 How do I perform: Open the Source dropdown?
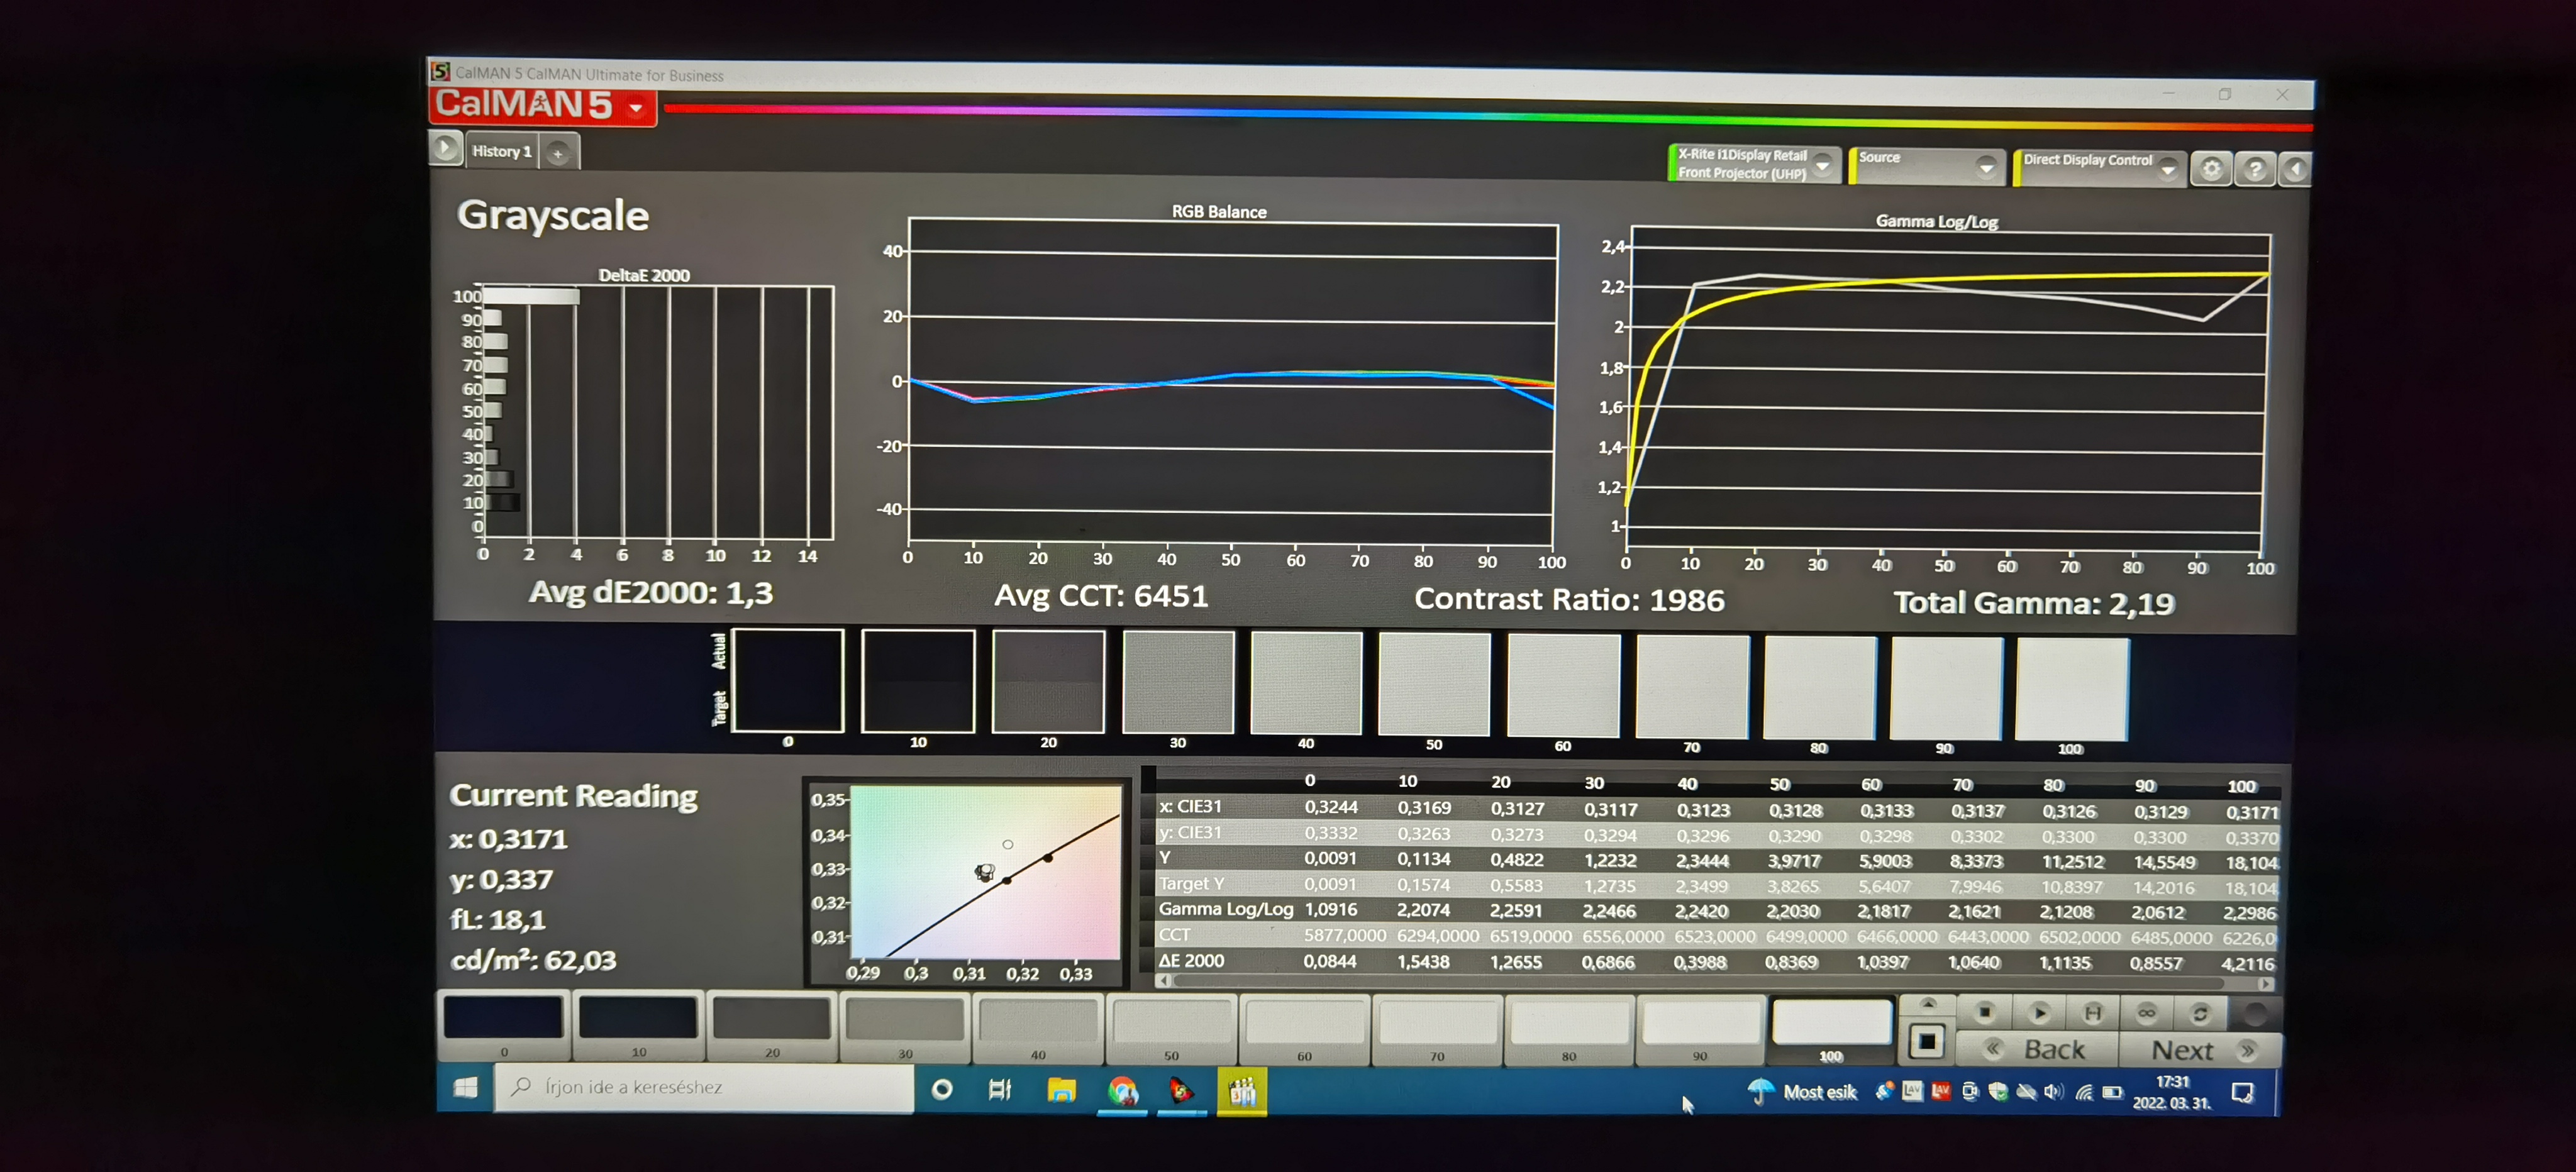pos(1986,167)
